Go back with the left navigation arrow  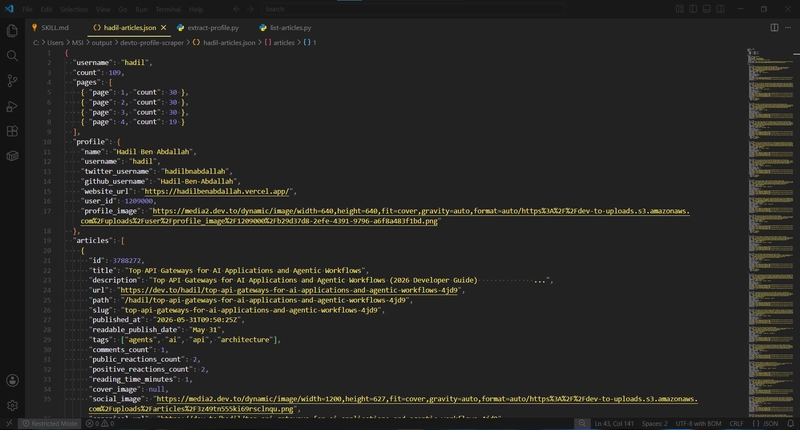click(236, 9)
